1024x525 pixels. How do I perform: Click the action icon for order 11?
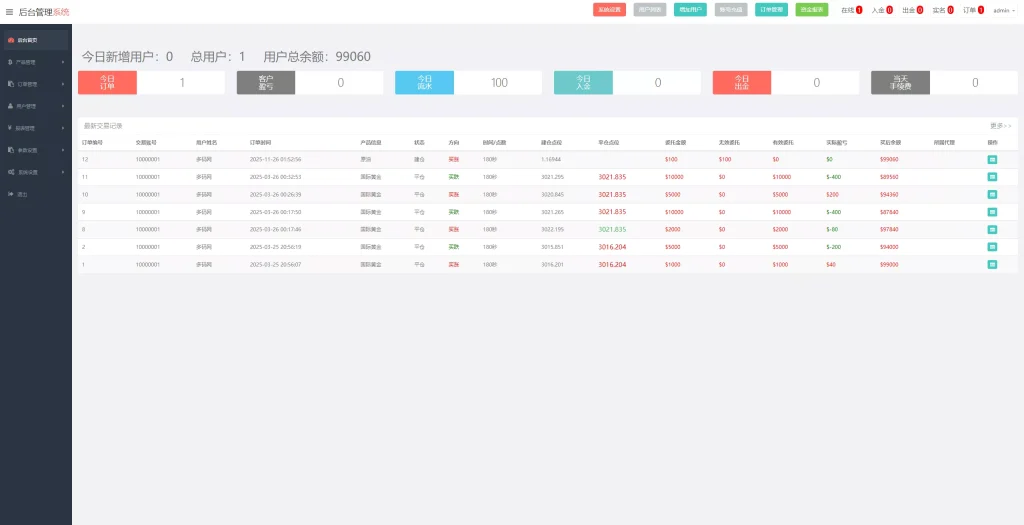click(x=992, y=177)
